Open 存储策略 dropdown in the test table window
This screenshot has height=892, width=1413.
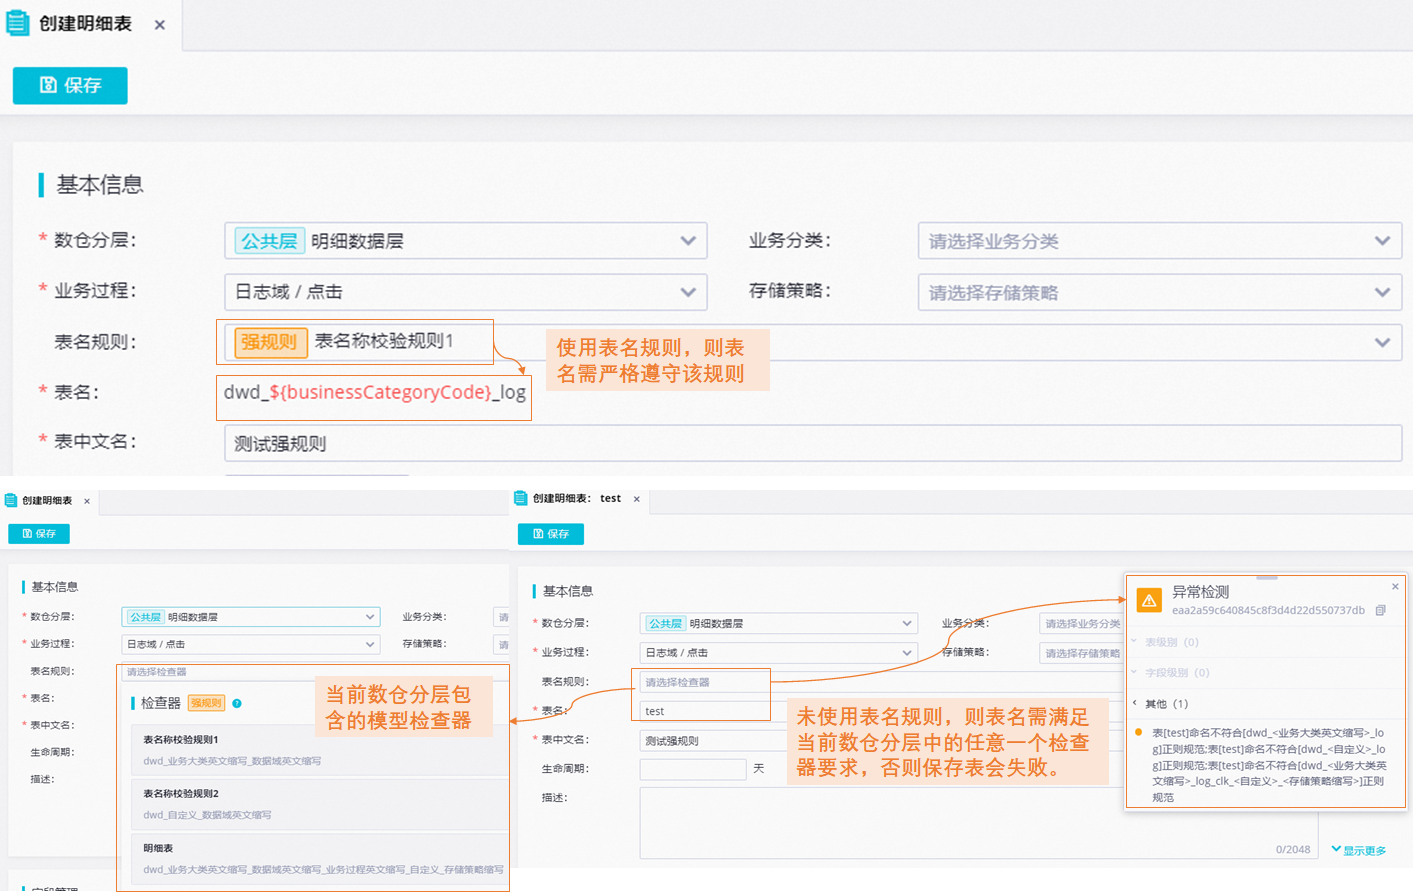(x=1082, y=653)
